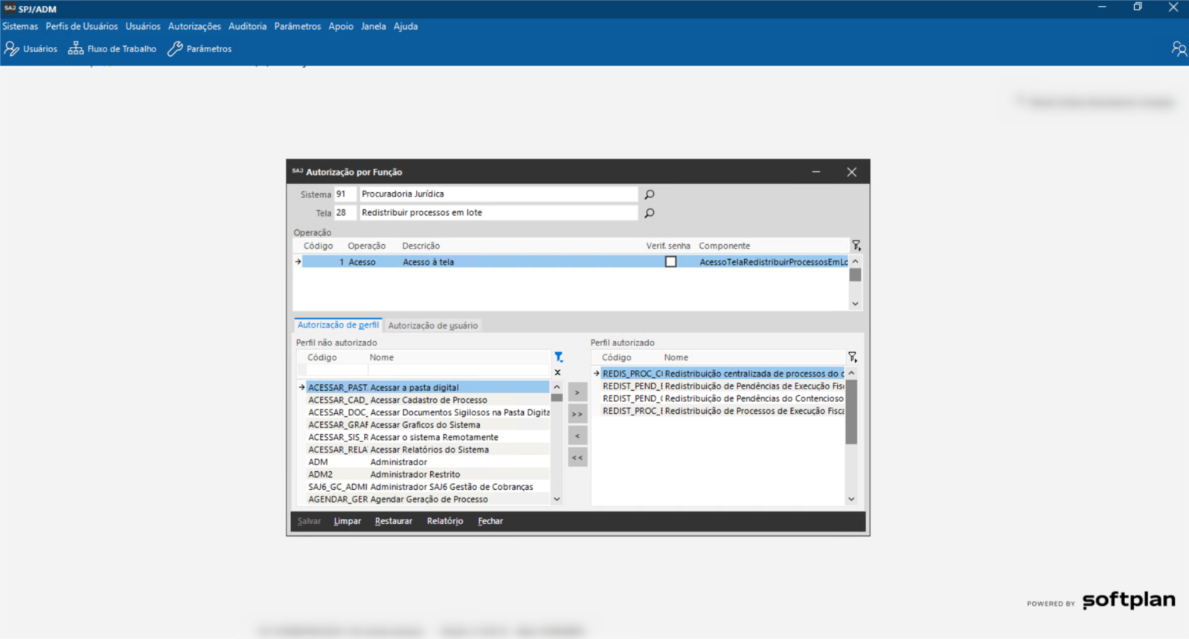
Task: Move selected profile to authorized with > button
Action: pyautogui.click(x=577, y=393)
